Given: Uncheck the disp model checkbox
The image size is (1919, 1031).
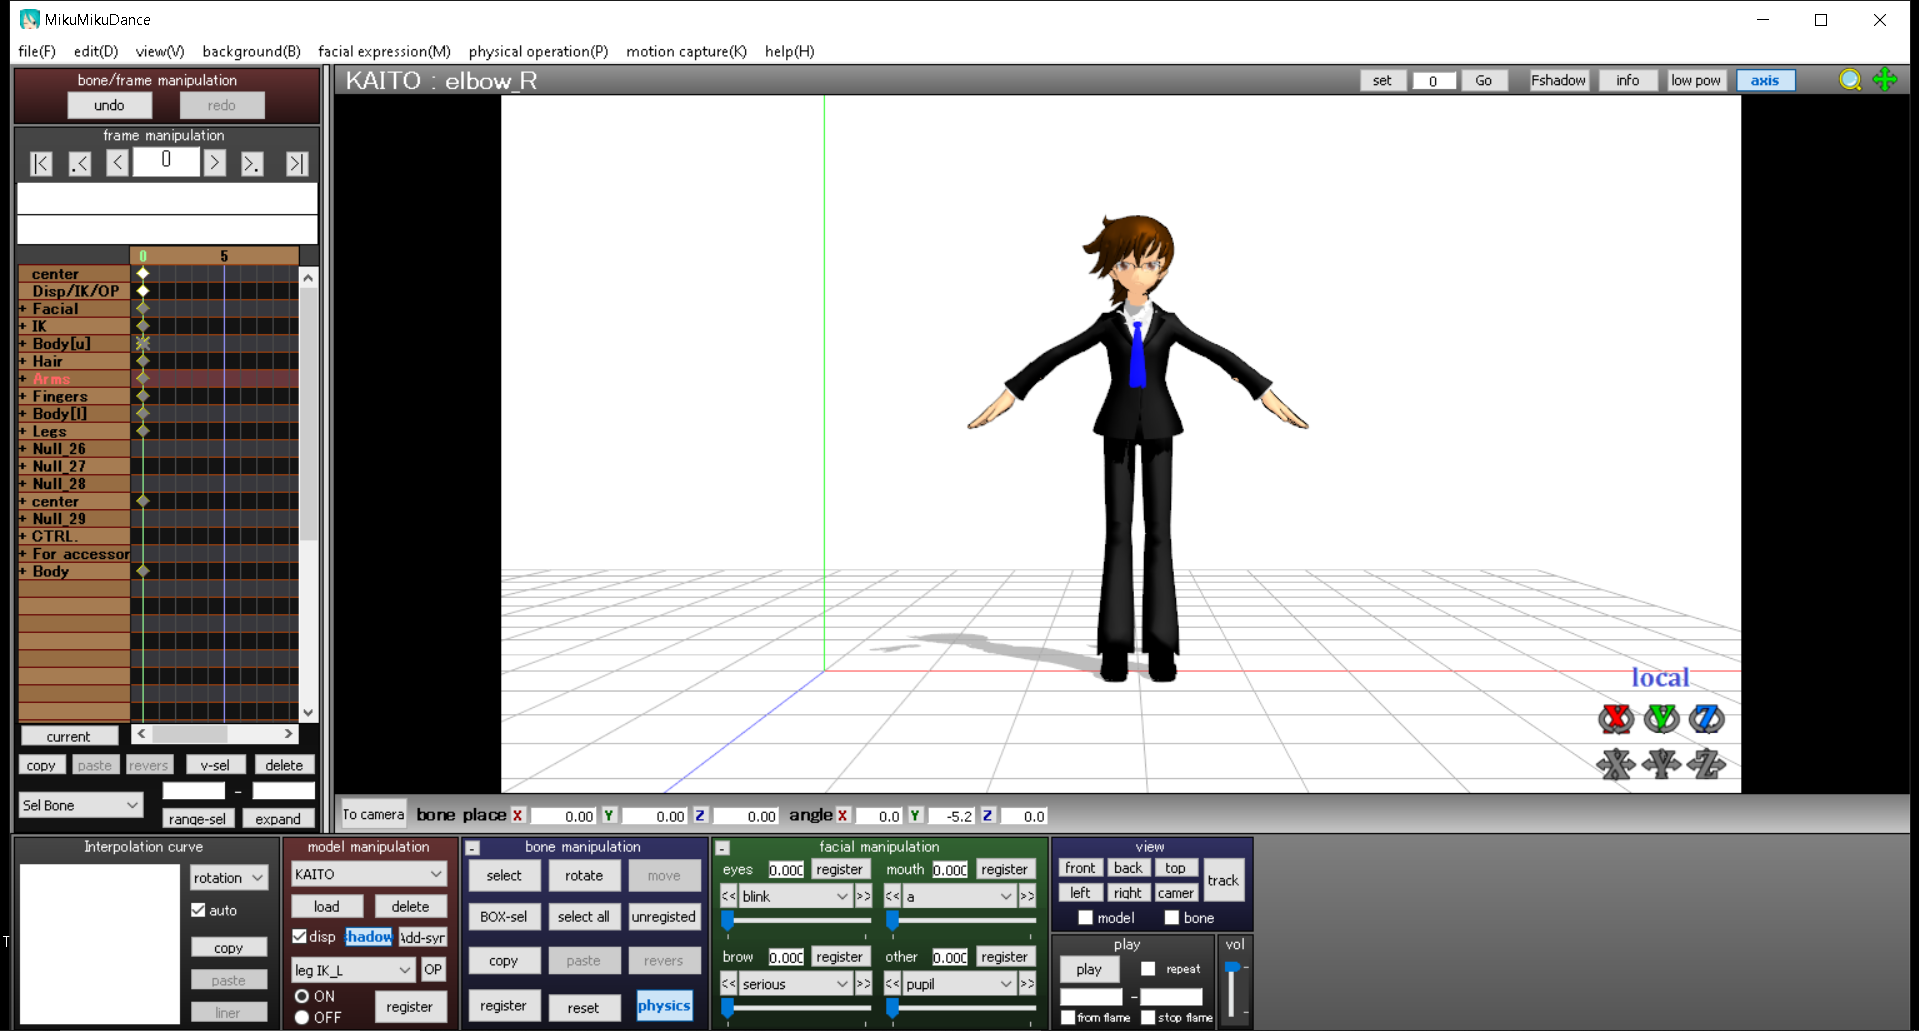Looking at the screenshot, I should 300,936.
